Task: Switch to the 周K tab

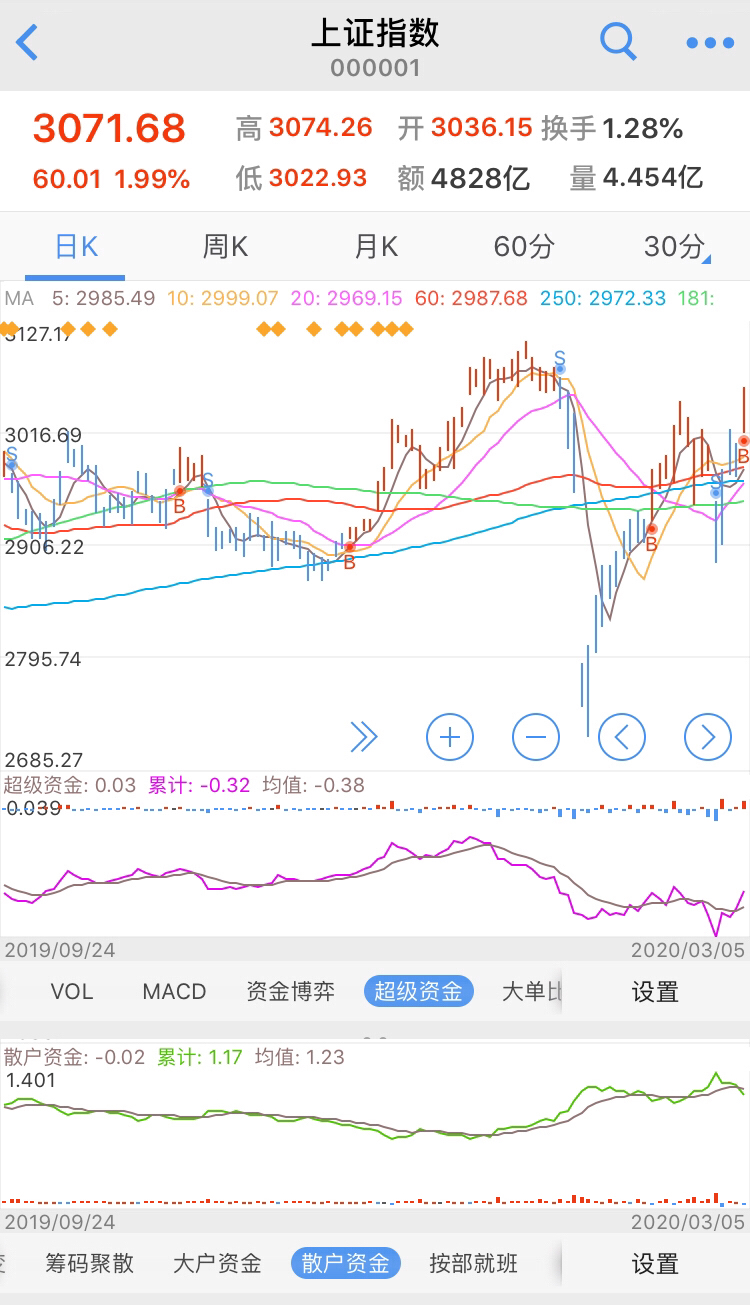Action: tap(225, 247)
